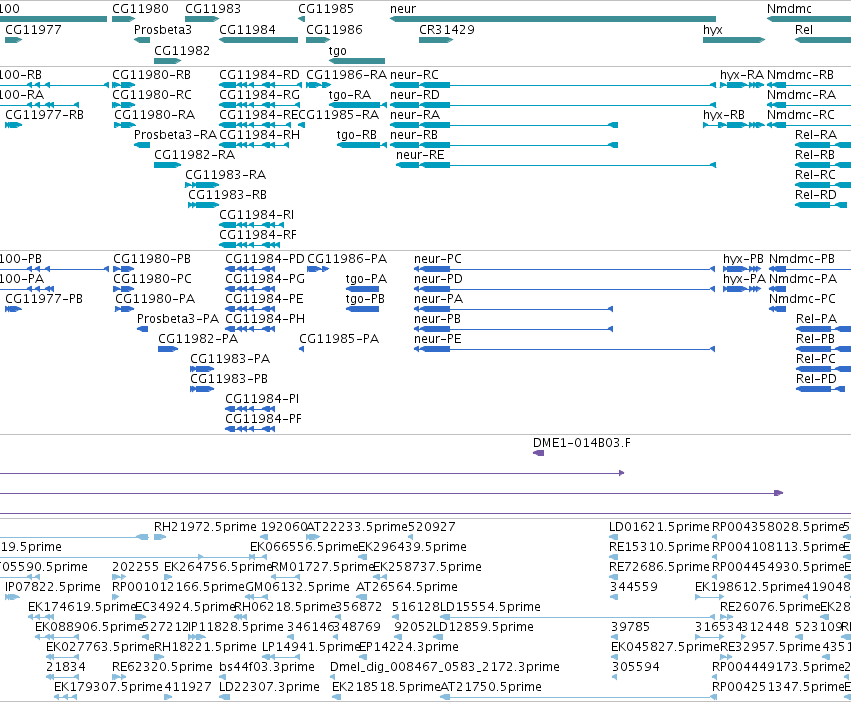Viewport: 851px width, 702px height.
Task: Open transcript neur-RC
Action: pyautogui.click(x=414, y=74)
